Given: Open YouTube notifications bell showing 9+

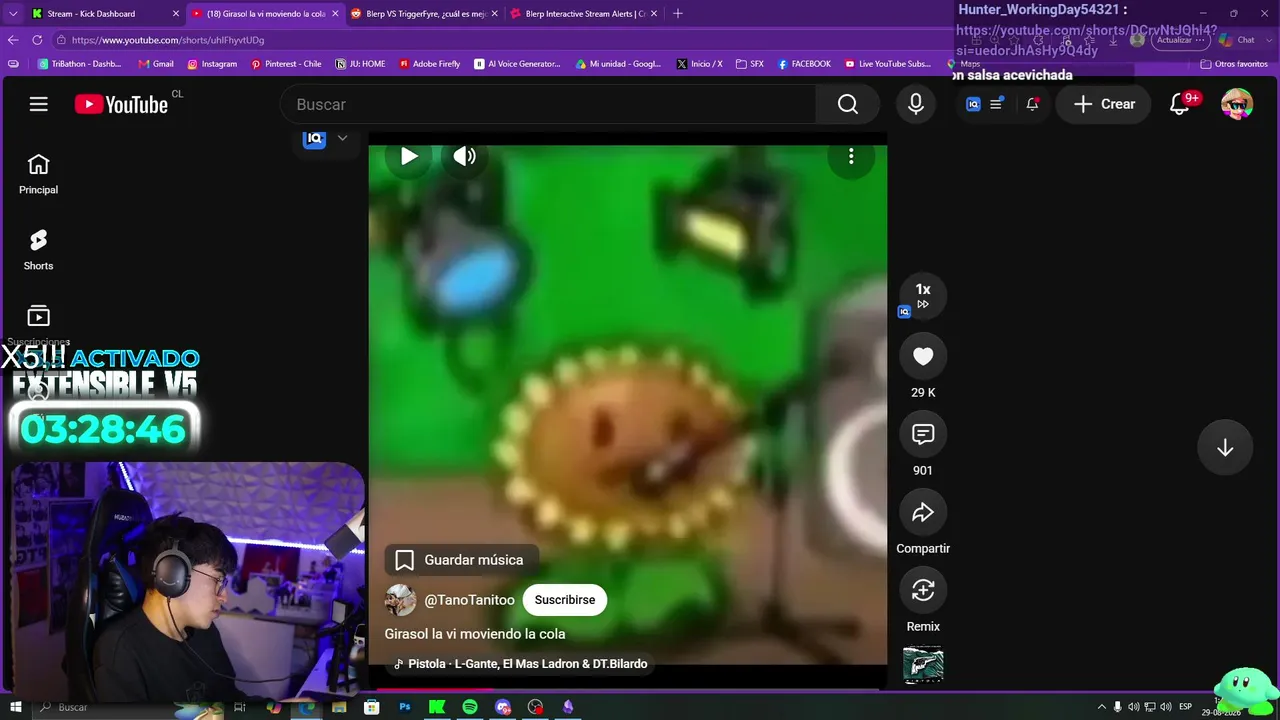Looking at the screenshot, I should click(x=1180, y=104).
